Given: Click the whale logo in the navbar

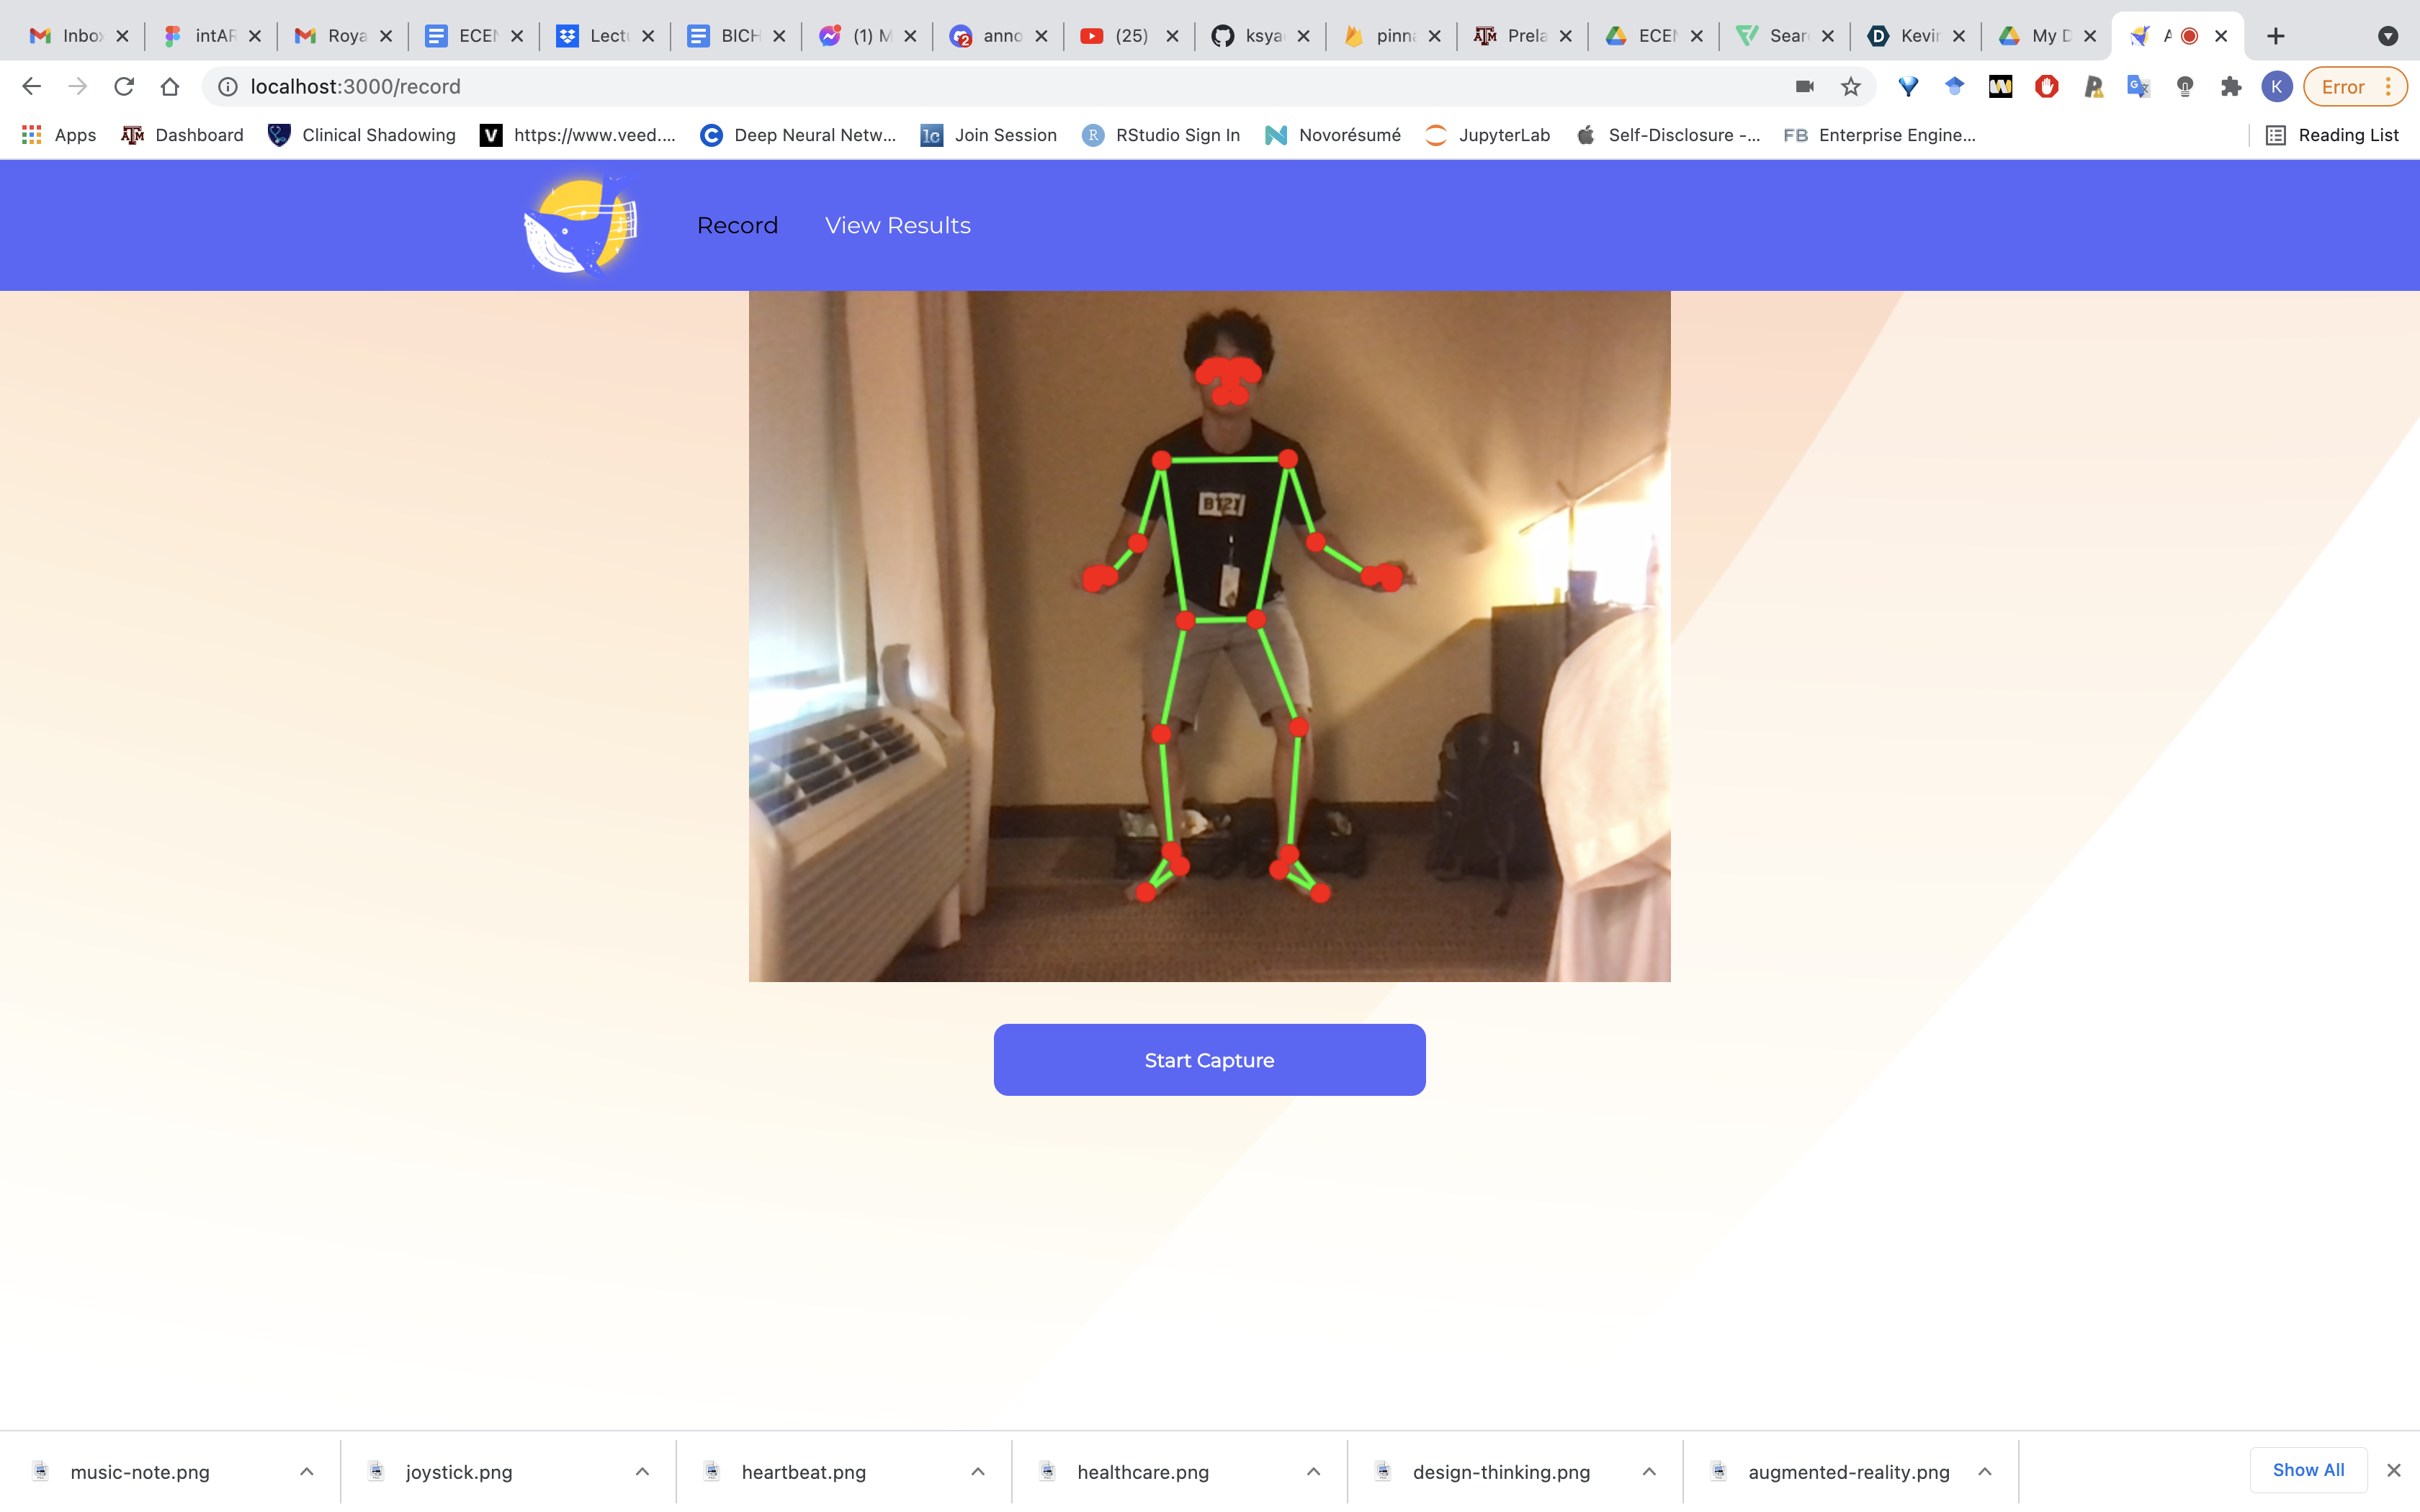Looking at the screenshot, I should tap(580, 225).
